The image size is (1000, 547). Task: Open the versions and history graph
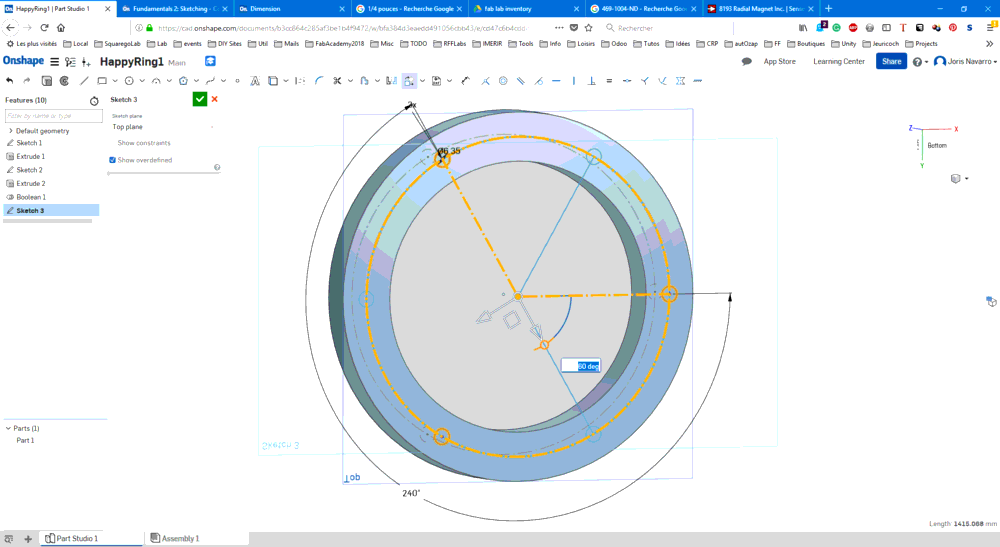[70, 62]
